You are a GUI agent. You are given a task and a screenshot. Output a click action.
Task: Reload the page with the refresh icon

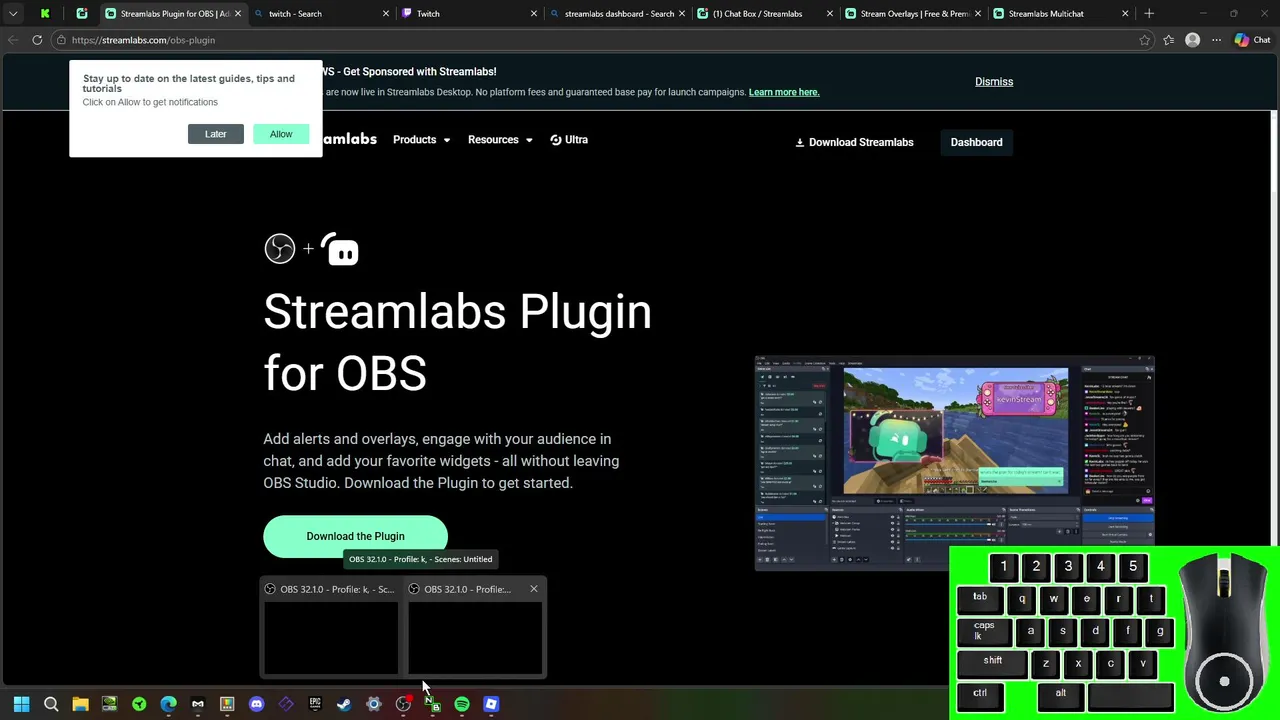click(x=37, y=40)
